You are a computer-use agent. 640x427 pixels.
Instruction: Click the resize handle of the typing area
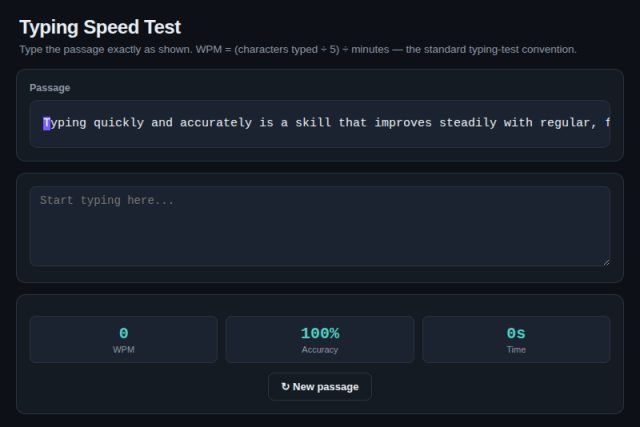point(606,262)
